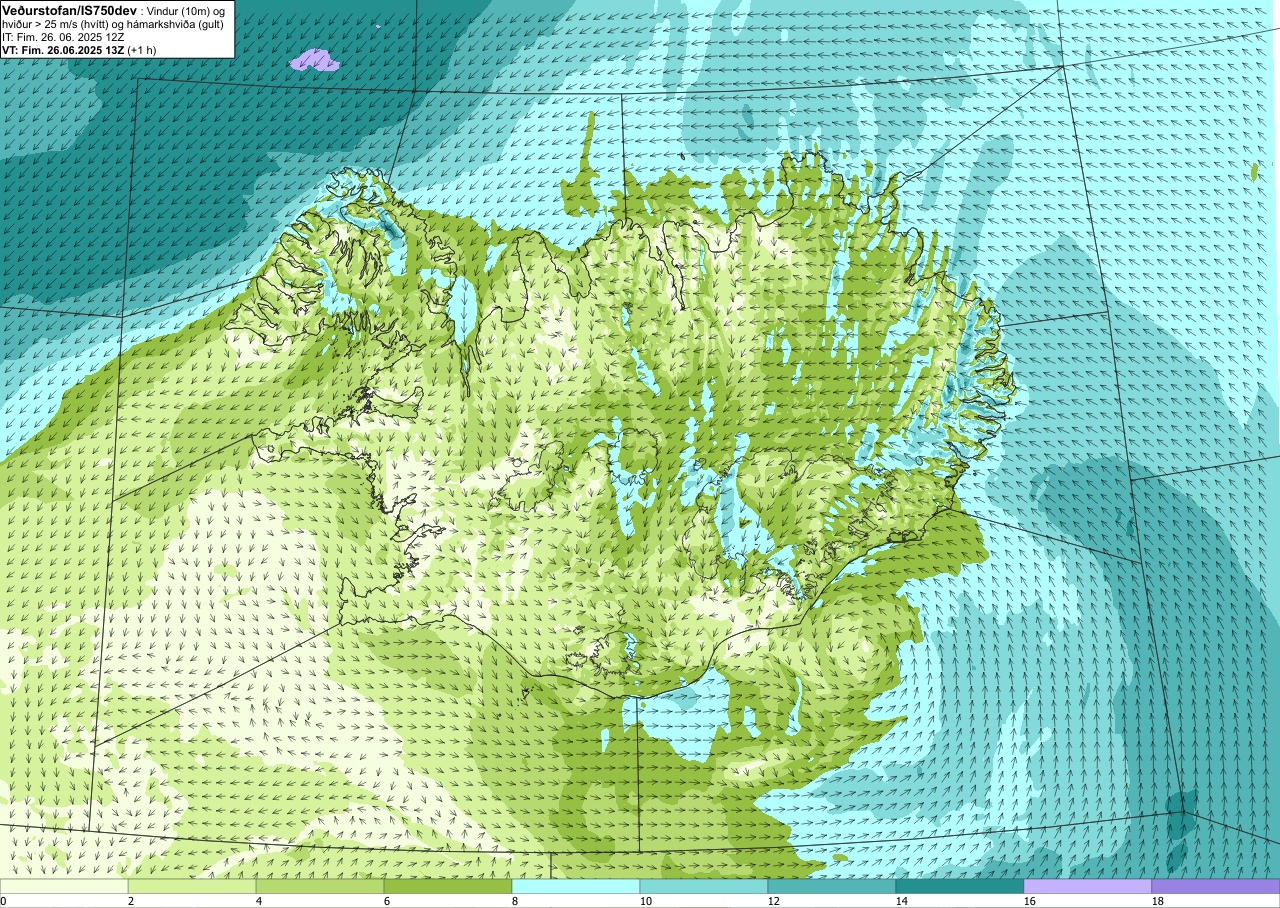The height and width of the screenshot is (908, 1280).
Task: Click the purple high-wind patch over the northwest sea
Action: click(x=314, y=61)
